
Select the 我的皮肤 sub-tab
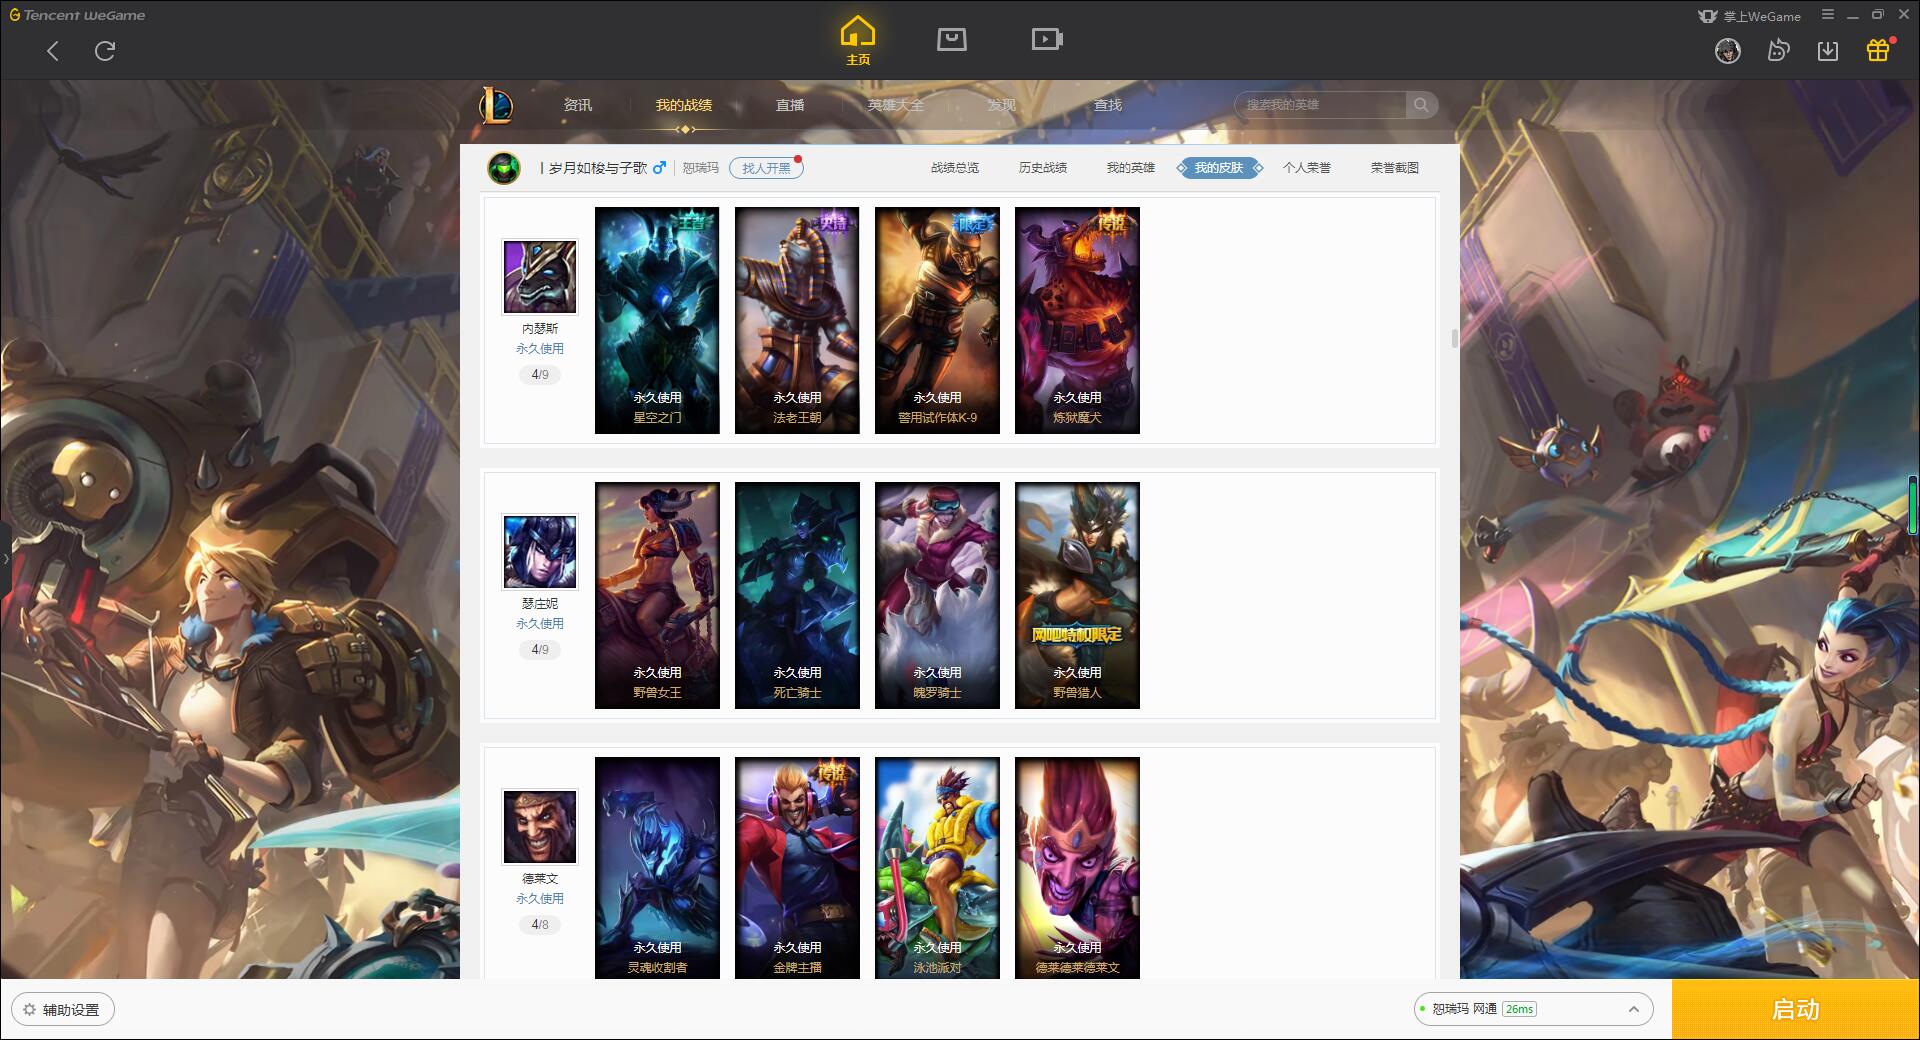point(1219,168)
